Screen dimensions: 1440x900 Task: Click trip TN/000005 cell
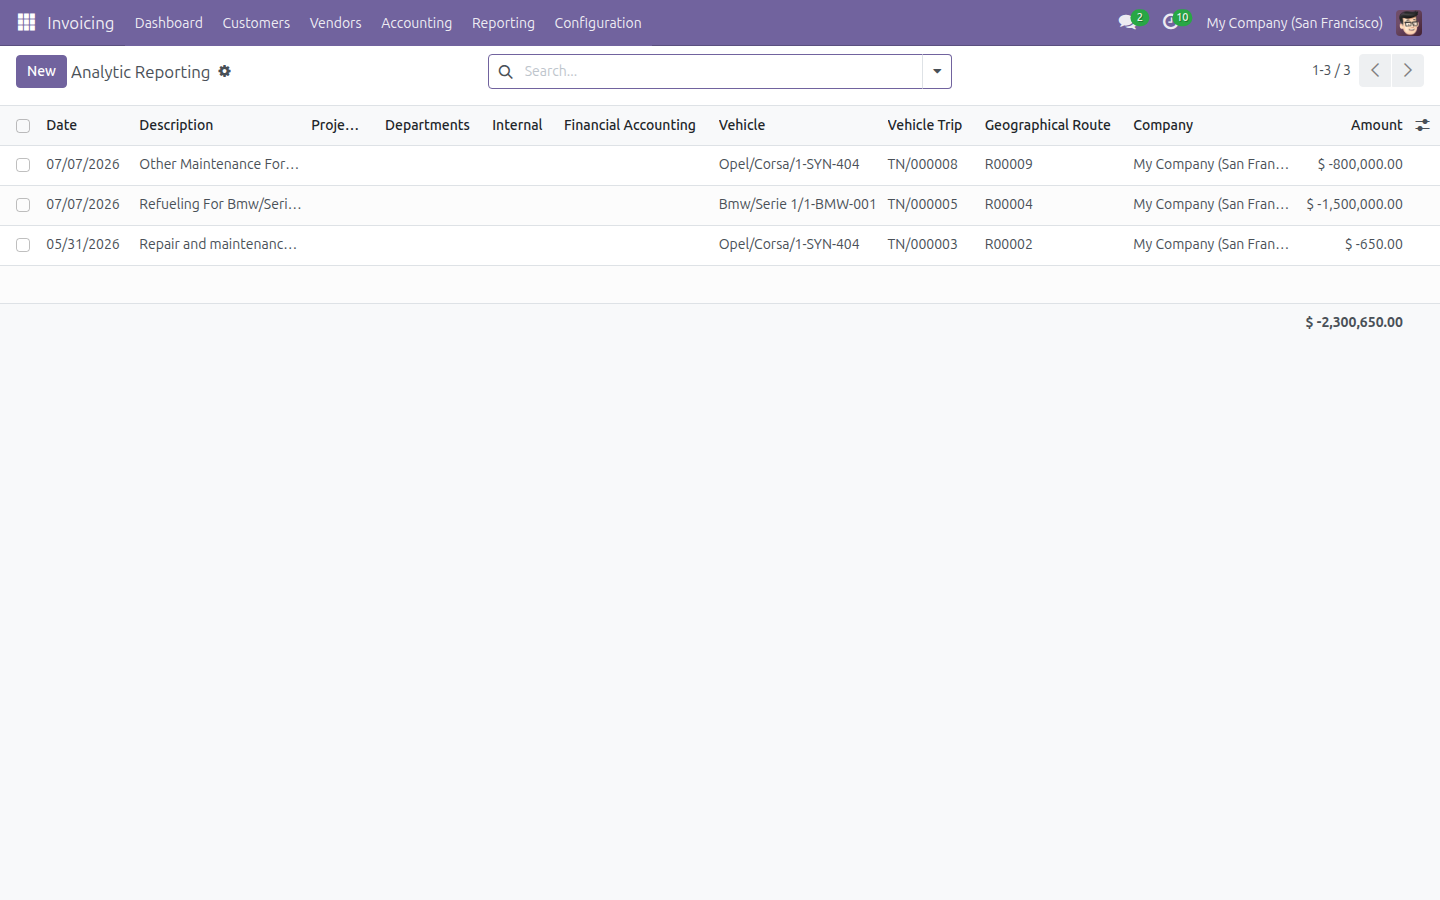922,204
